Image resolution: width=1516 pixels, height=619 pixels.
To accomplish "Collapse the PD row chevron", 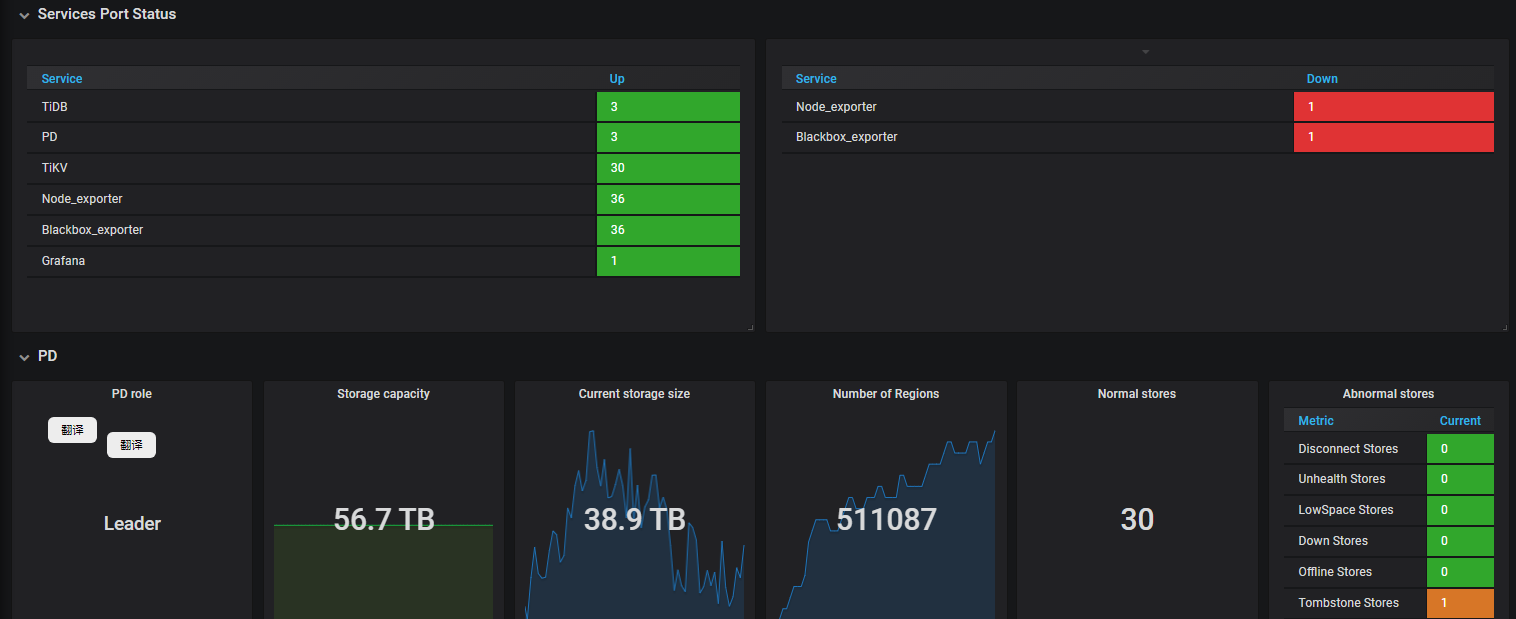I will click(24, 357).
